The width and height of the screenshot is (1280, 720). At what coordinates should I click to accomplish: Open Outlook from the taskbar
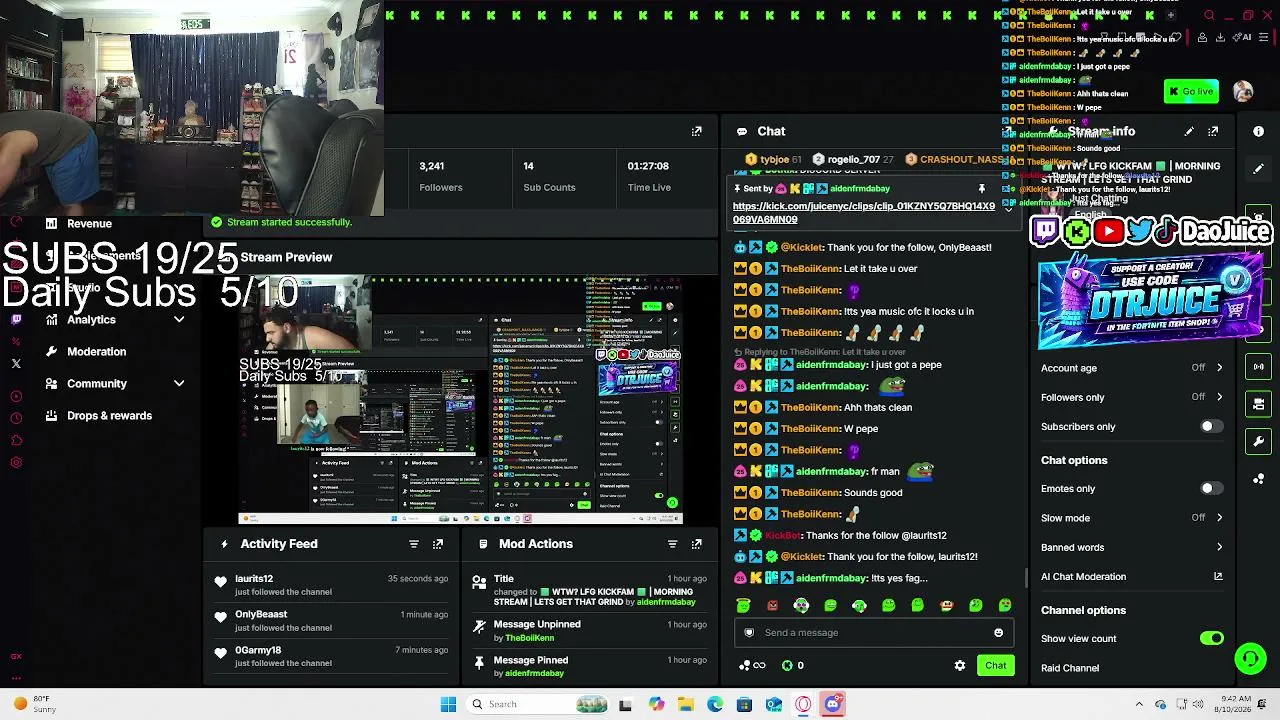click(774, 704)
